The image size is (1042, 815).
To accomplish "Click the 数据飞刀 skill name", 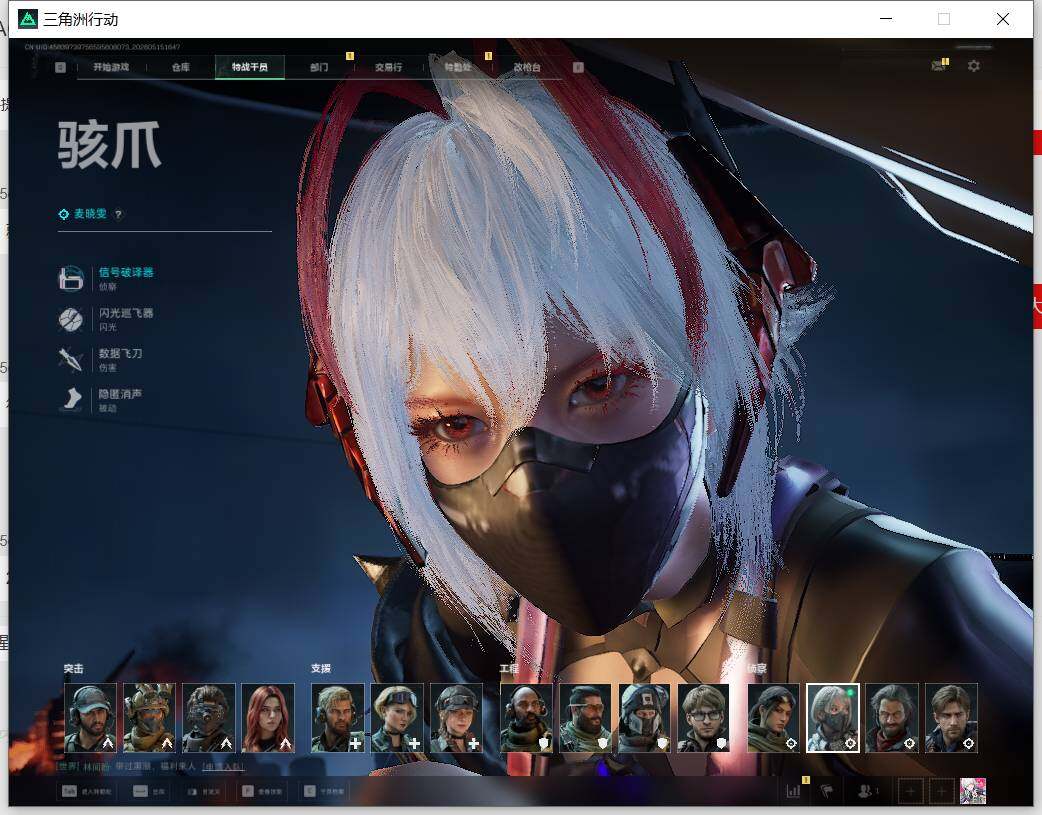I will (x=120, y=353).
